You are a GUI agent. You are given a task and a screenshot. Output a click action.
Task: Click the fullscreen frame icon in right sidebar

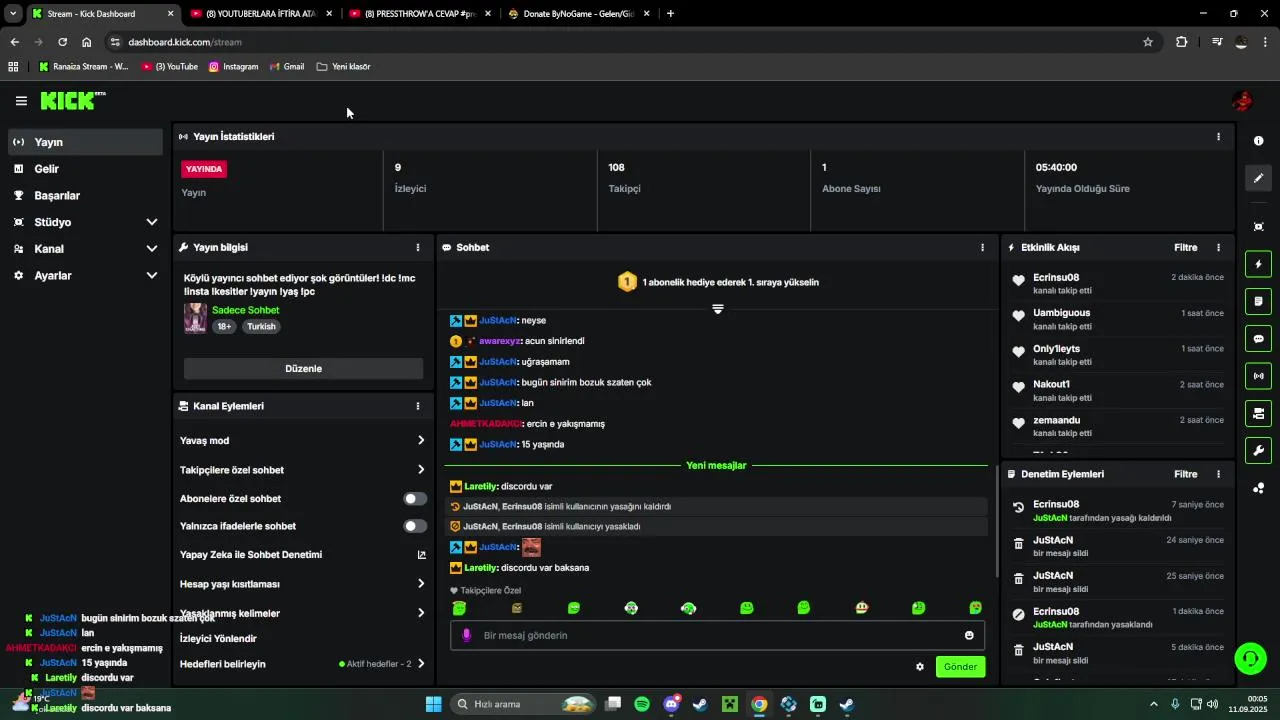1258,227
